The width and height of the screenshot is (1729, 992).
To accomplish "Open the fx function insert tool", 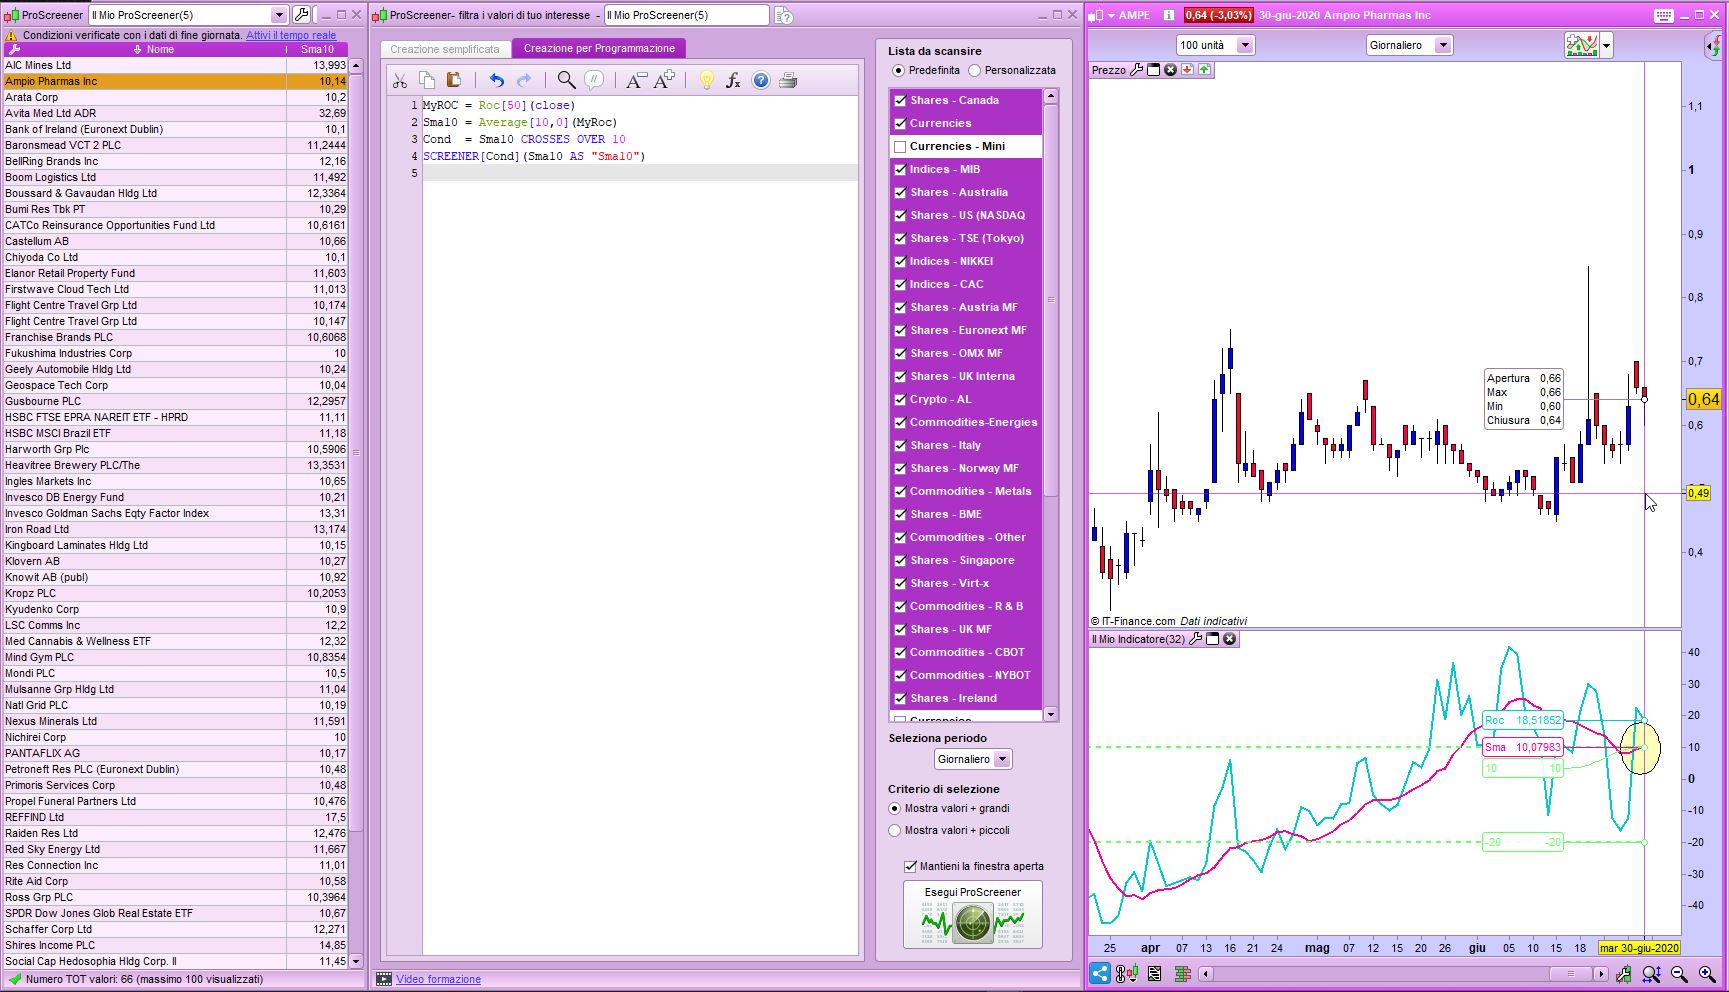I will 733,81.
